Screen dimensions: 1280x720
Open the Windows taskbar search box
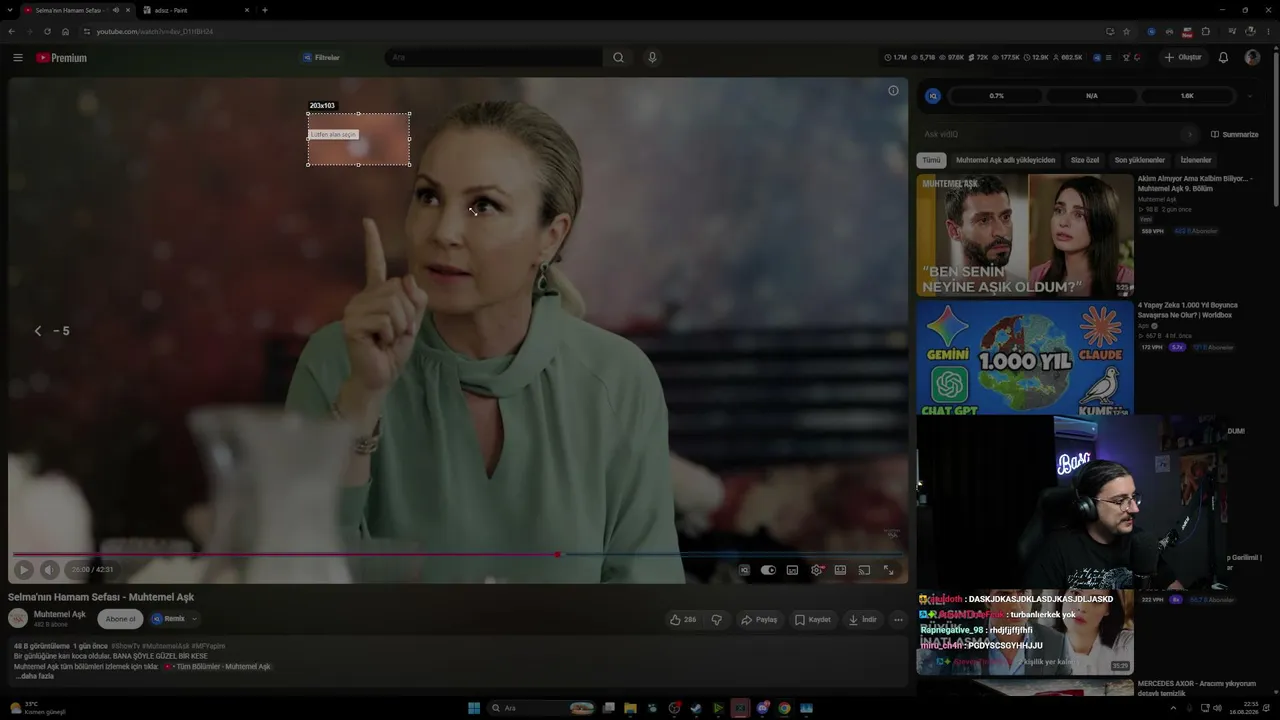540,708
